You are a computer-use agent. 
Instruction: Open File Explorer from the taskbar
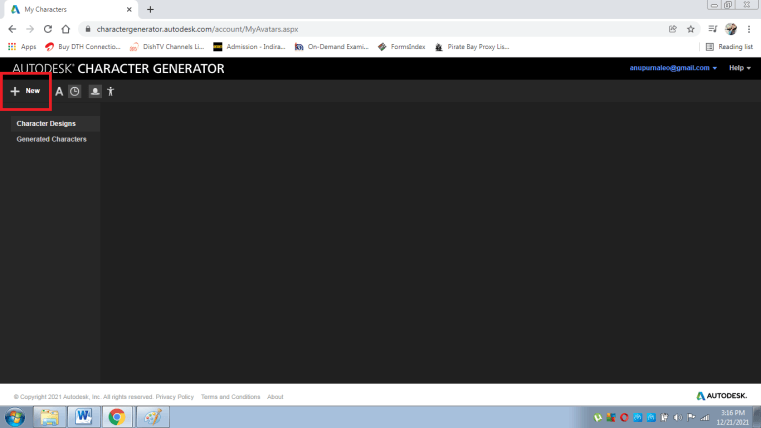click(50, 417)
